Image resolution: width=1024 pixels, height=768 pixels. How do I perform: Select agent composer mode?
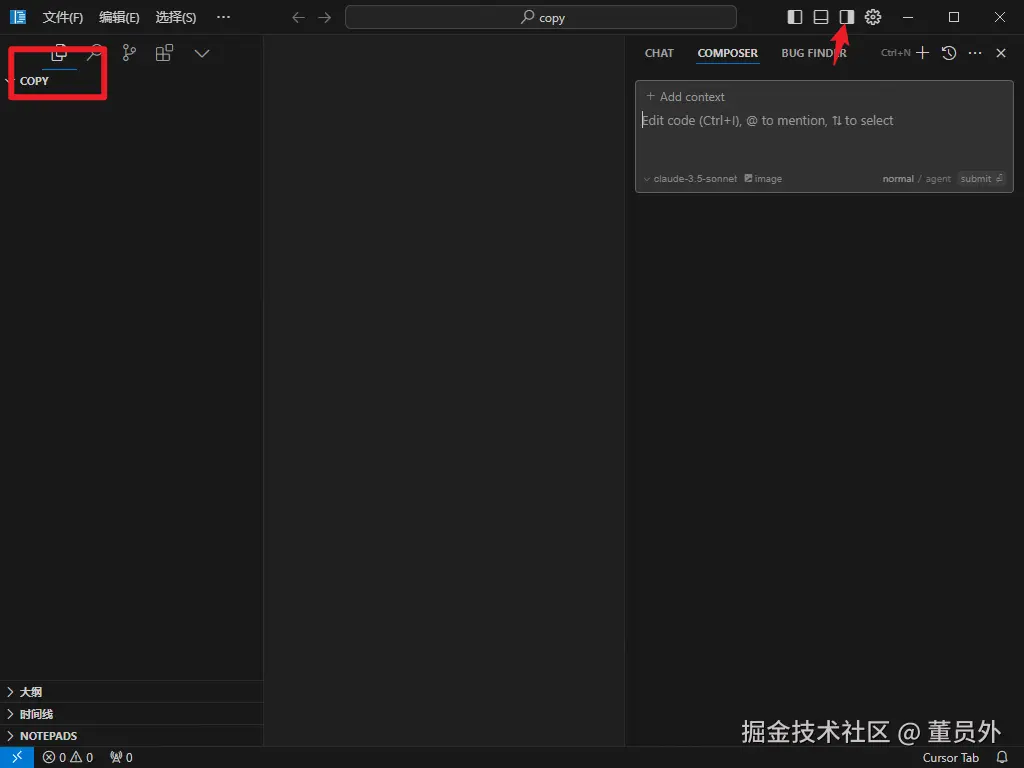tap(938, 179)
